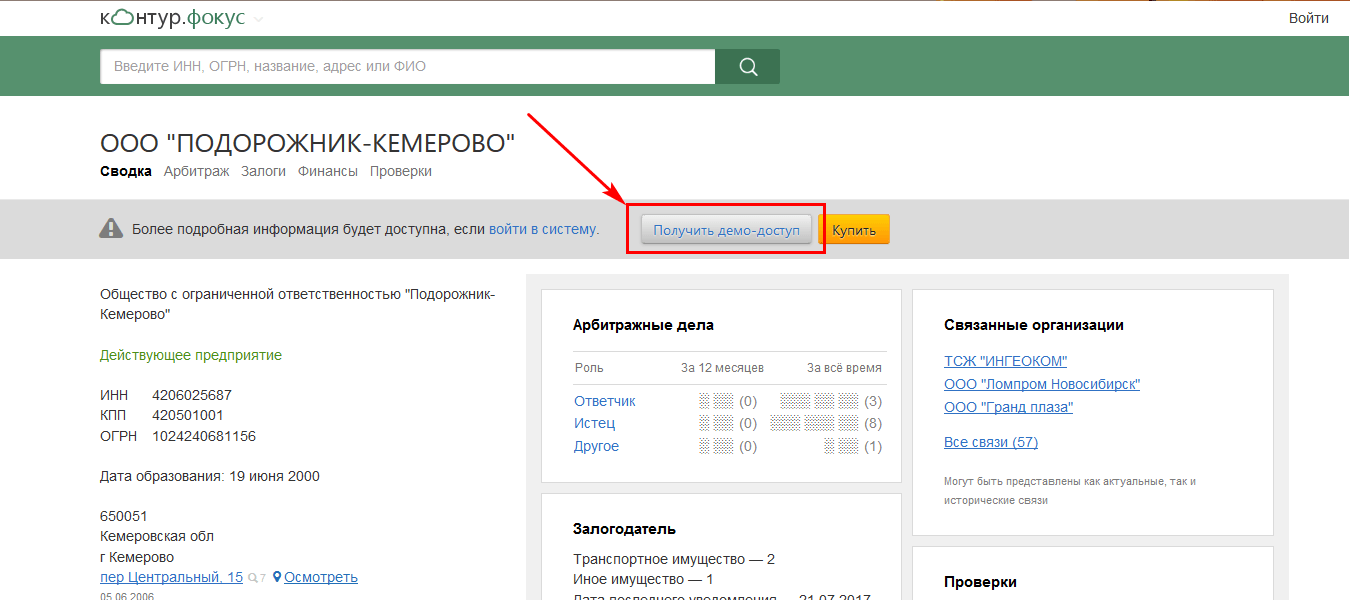Click the За 12 месяцев column header
This screenshot has height=600, width=1350.
pyautogui.click(x=722, y=368)
